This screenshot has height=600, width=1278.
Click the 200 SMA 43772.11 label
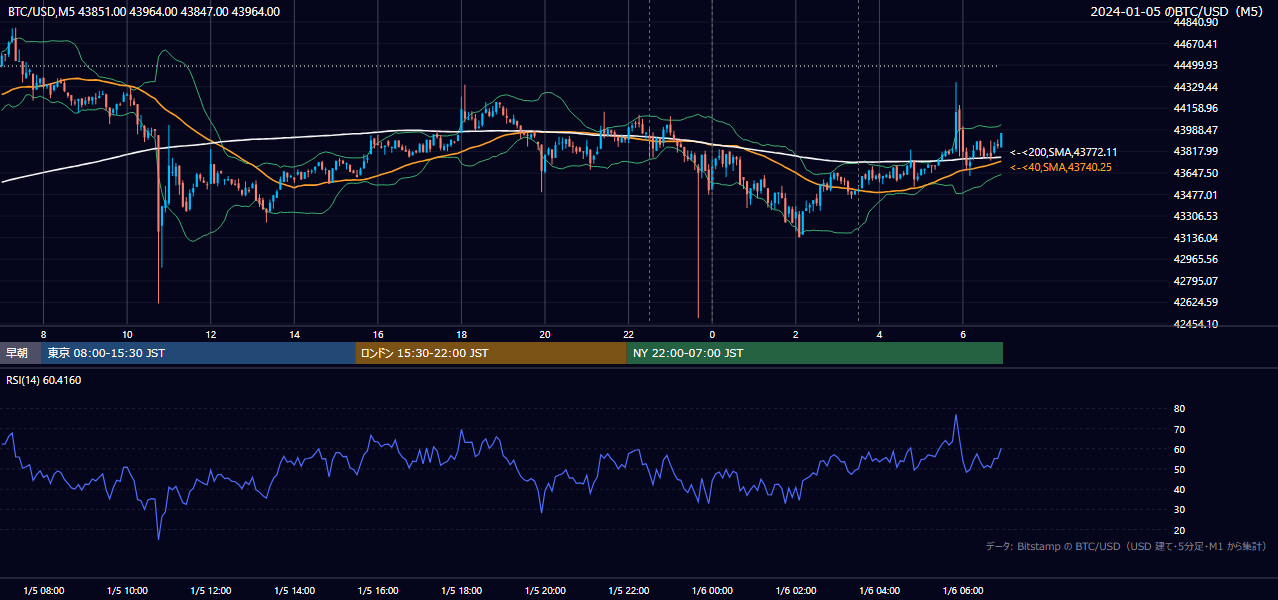(x=1064, y=152)
